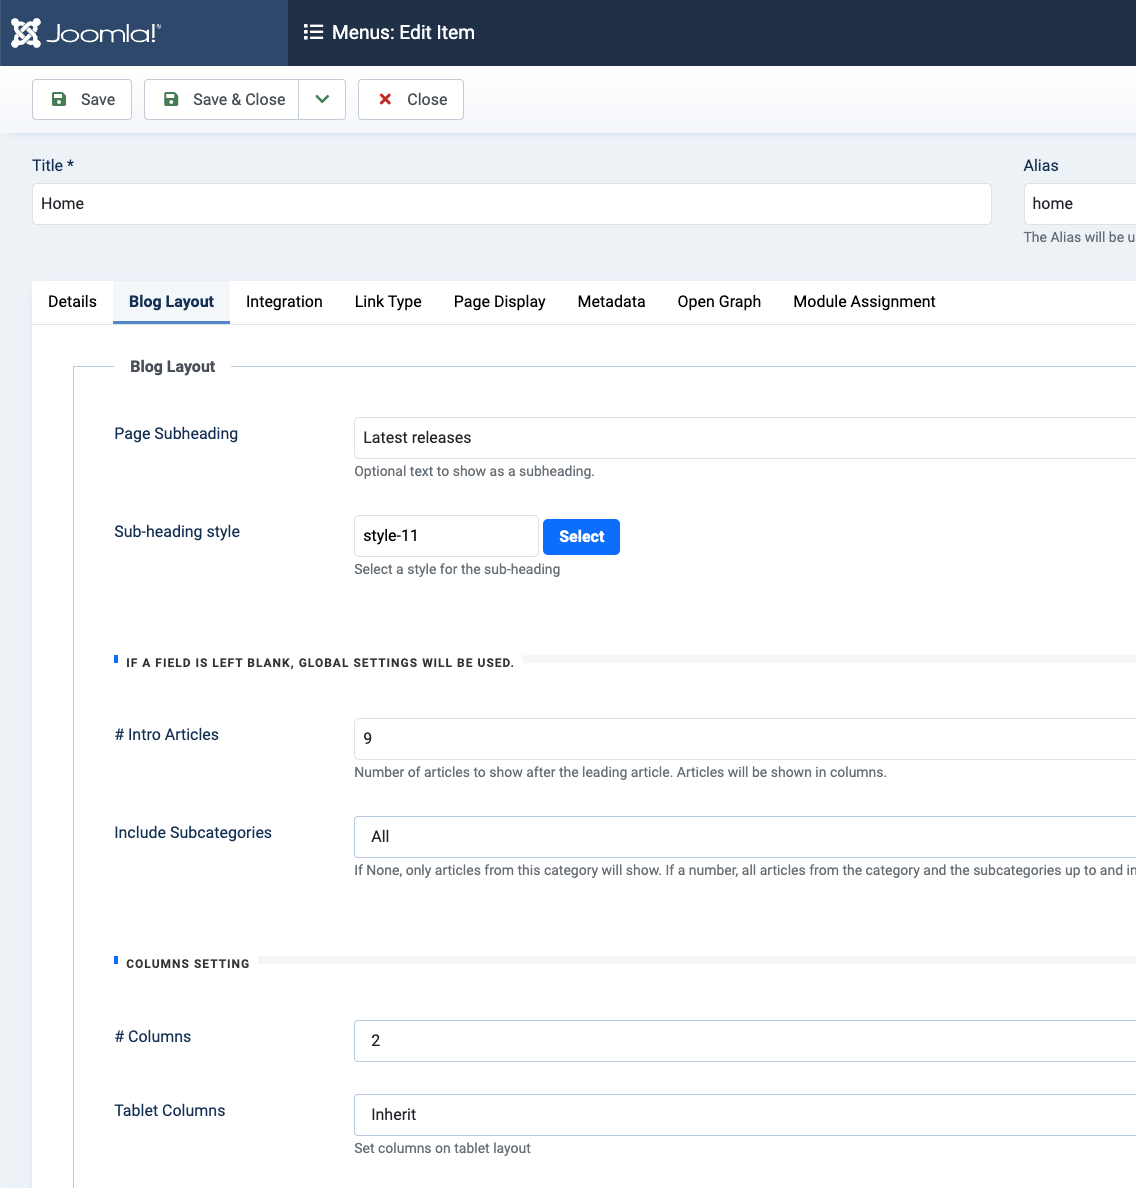Click the Joomla logo icon
This screenshot has height=1188, width=1136.
[x=27, y=33]
